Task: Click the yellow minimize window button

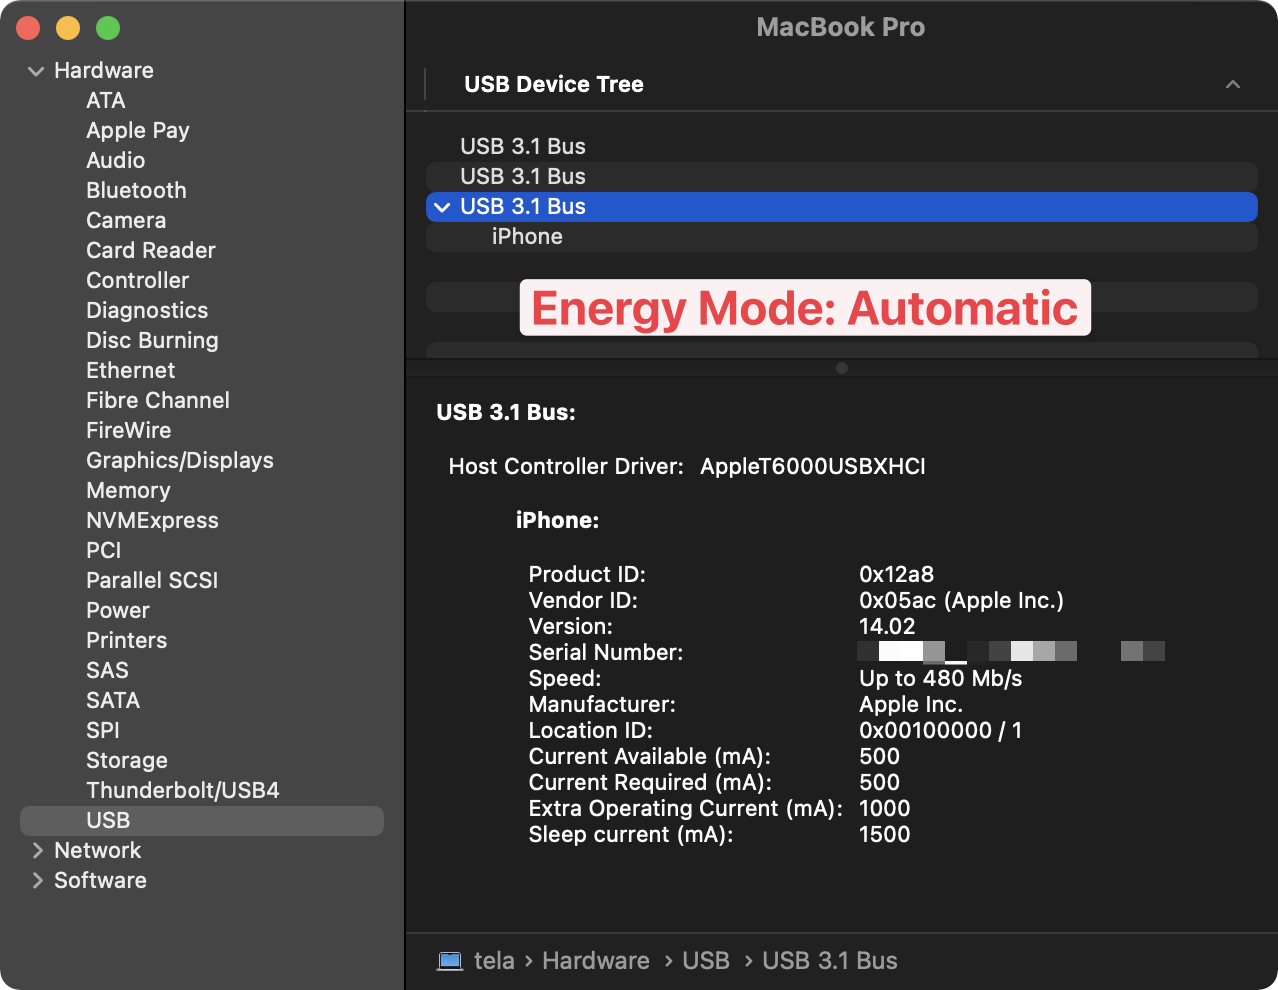Action: (68, 29)
